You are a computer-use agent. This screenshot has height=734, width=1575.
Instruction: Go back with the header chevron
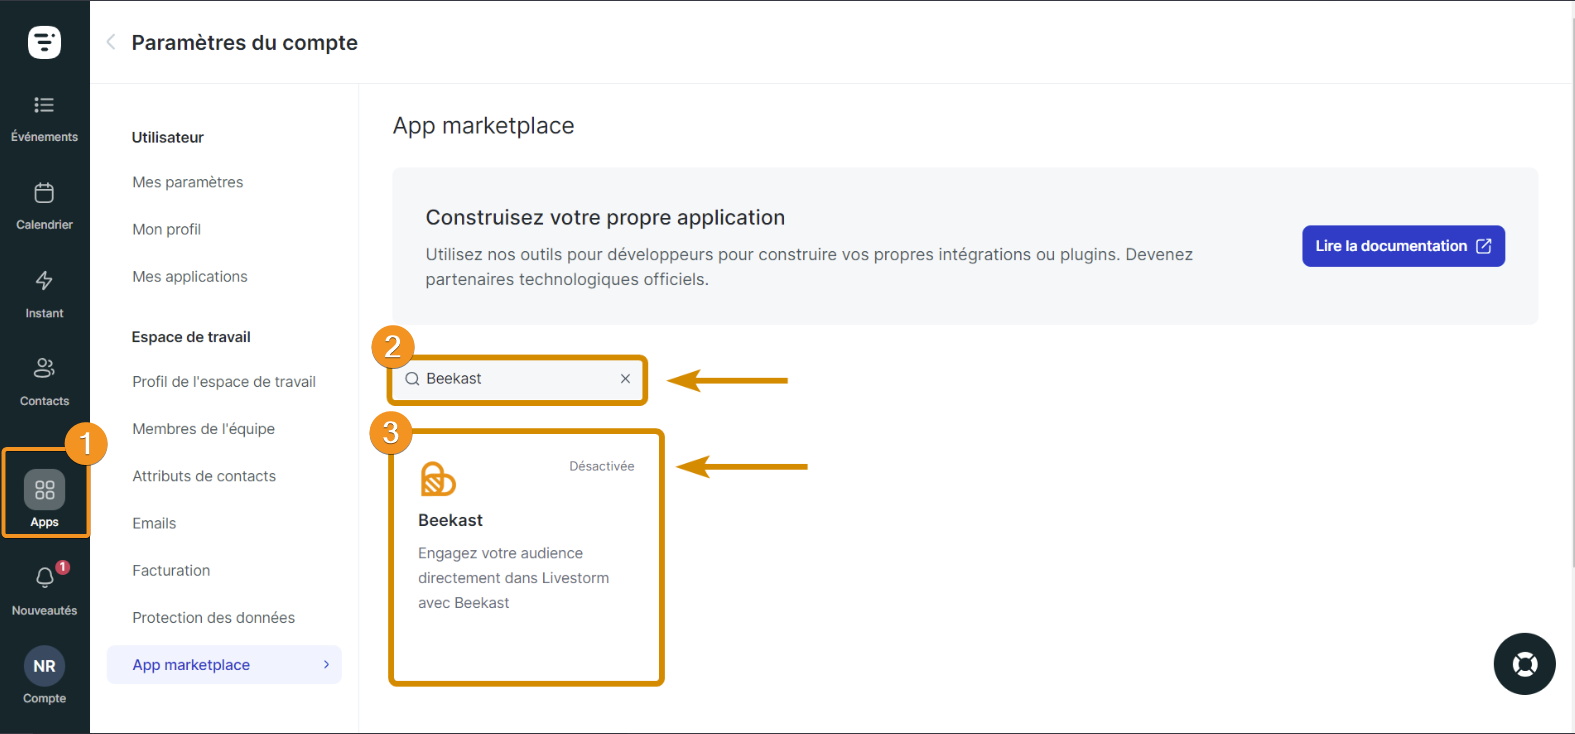point(111,42)
